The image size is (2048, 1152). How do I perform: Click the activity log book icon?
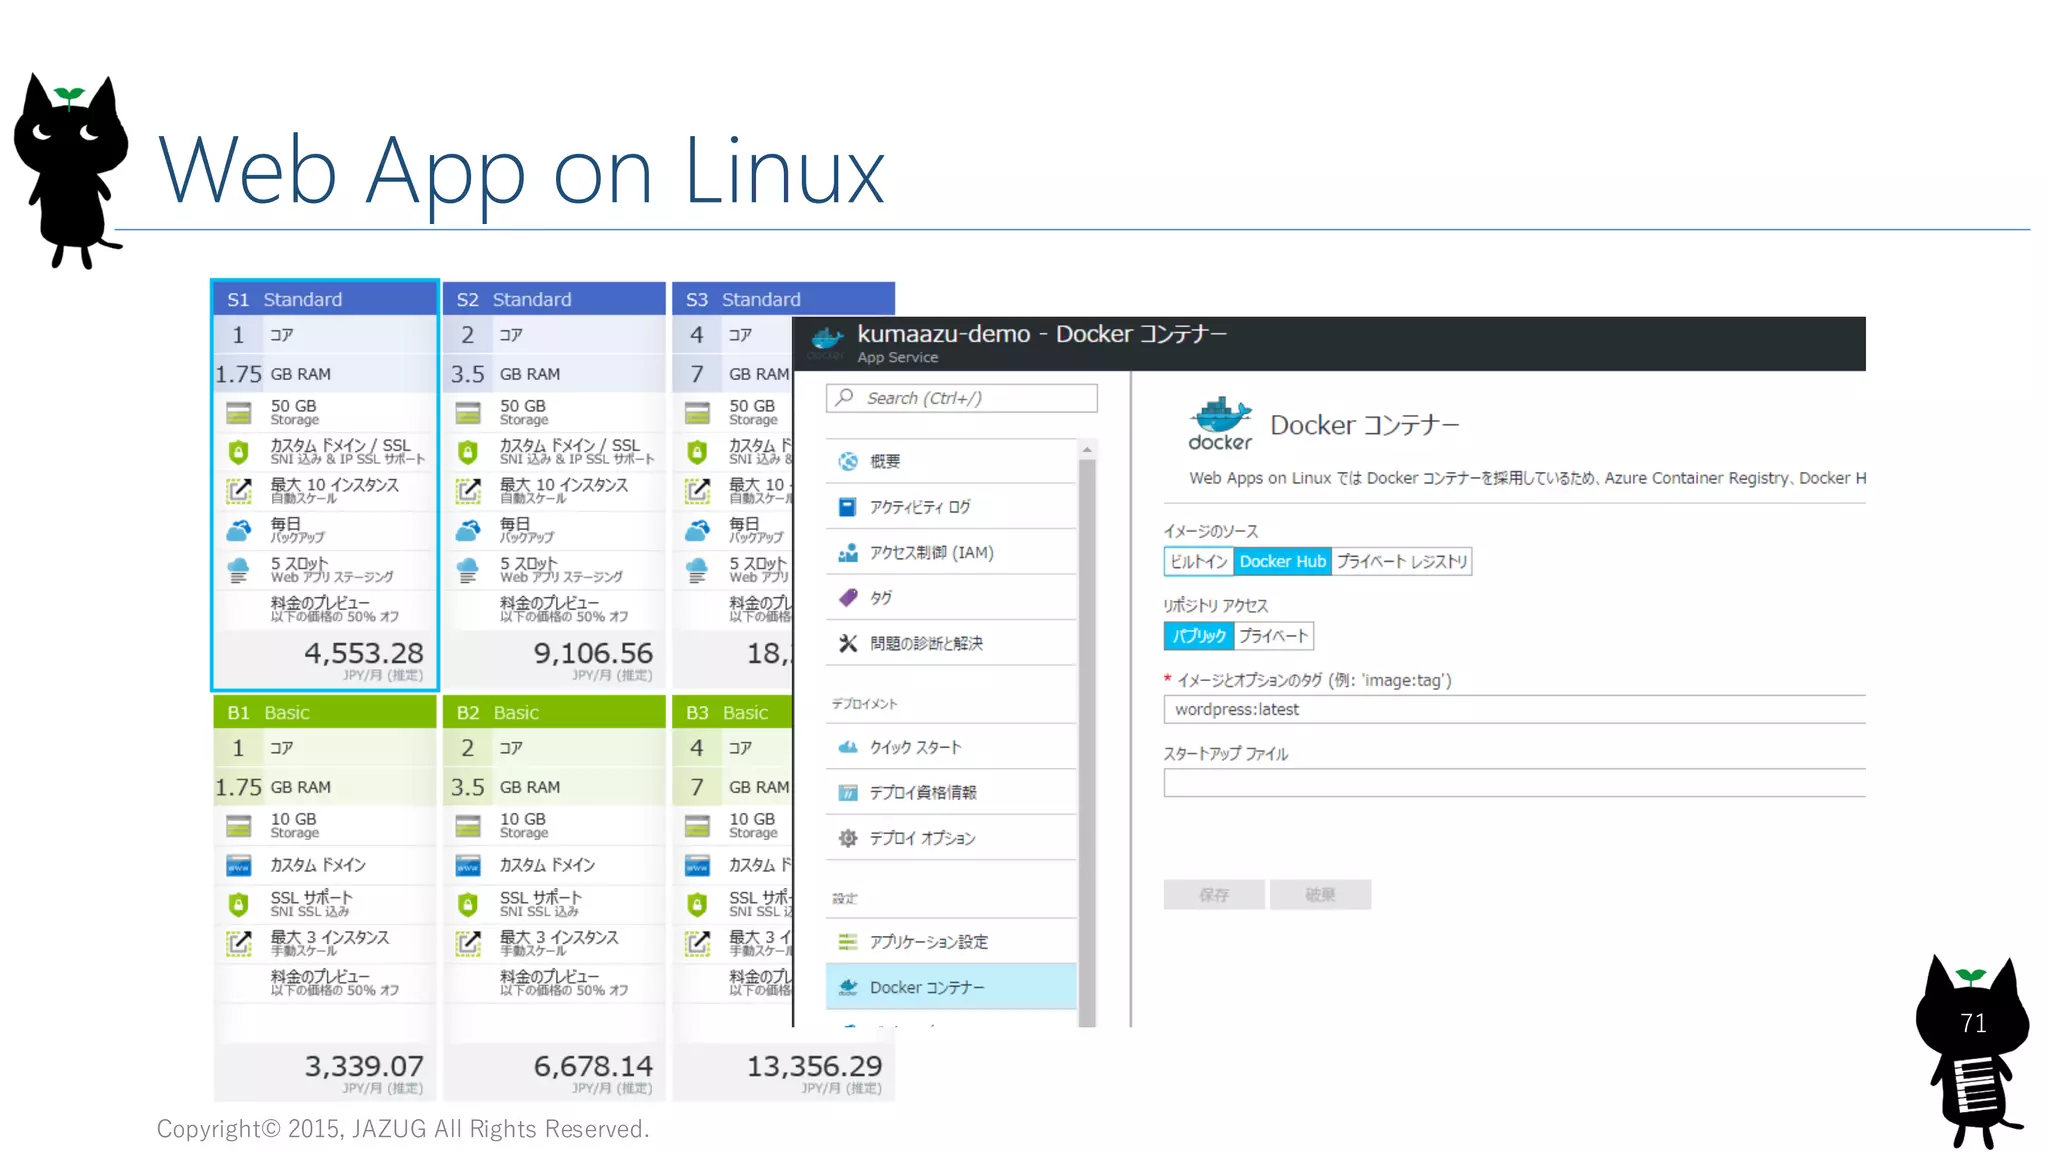(848, 507)
